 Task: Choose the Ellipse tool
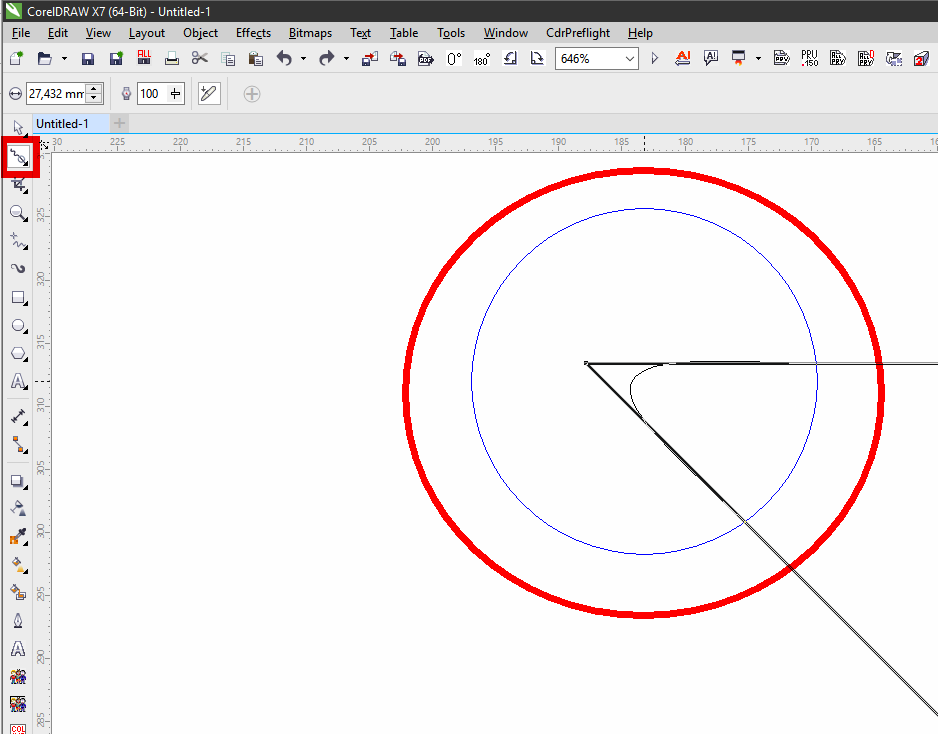(18, 326)
